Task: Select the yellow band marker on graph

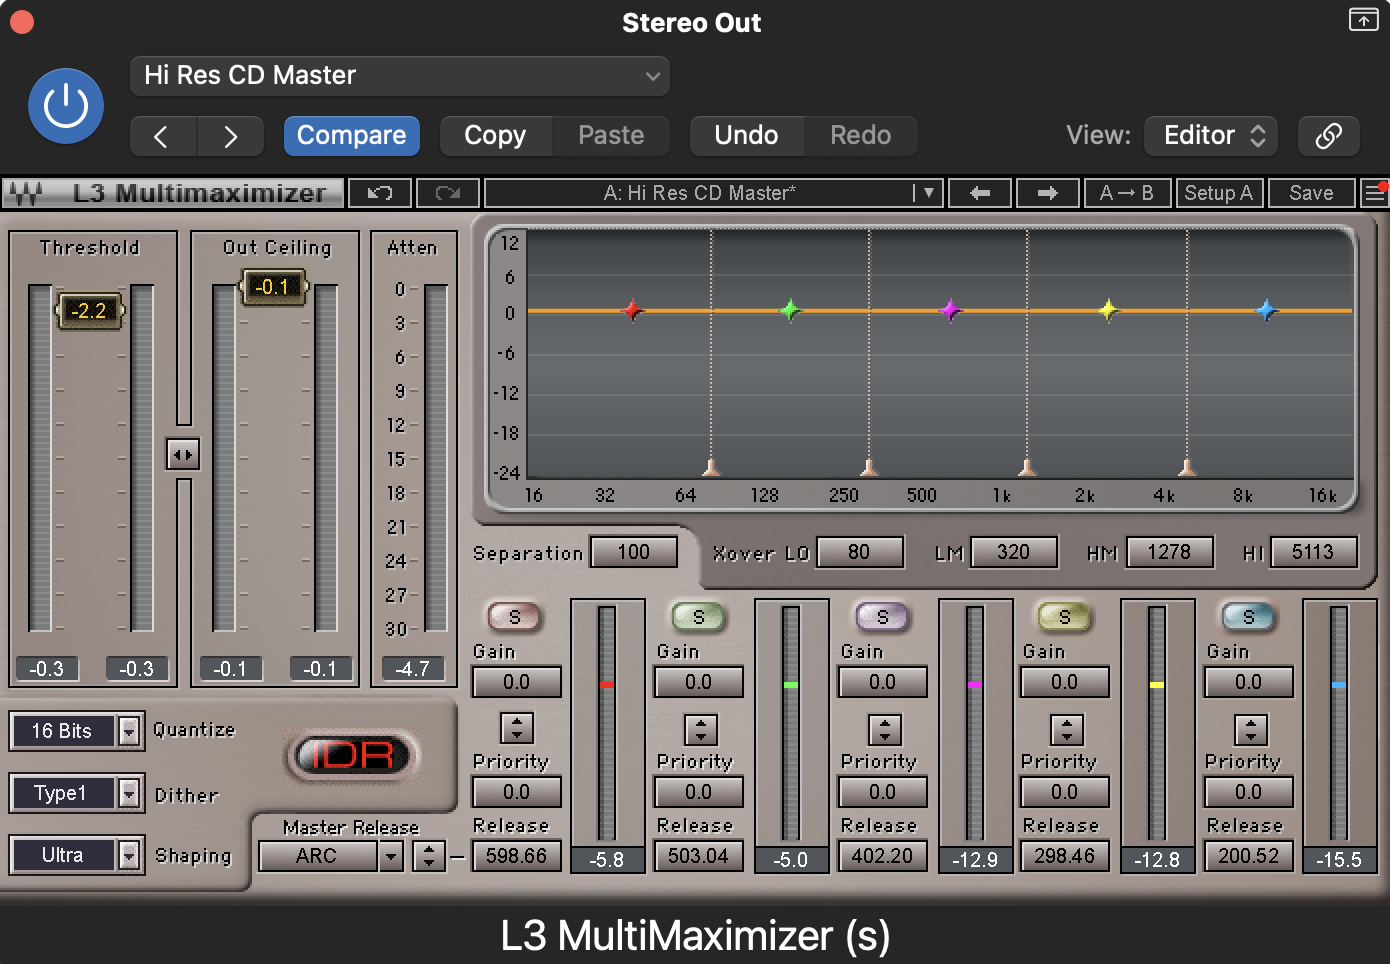Action: point(1108,310)
